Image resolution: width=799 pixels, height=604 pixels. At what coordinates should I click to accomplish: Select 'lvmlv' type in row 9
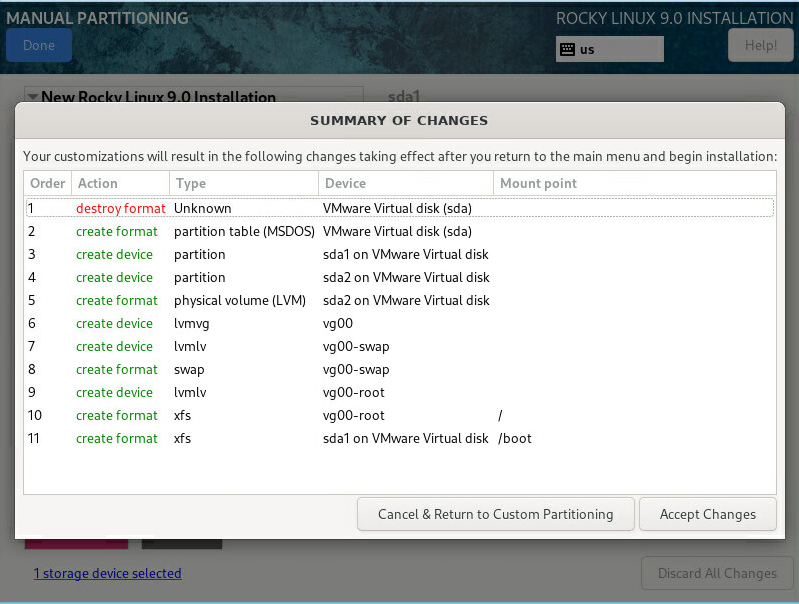point(190,392)
